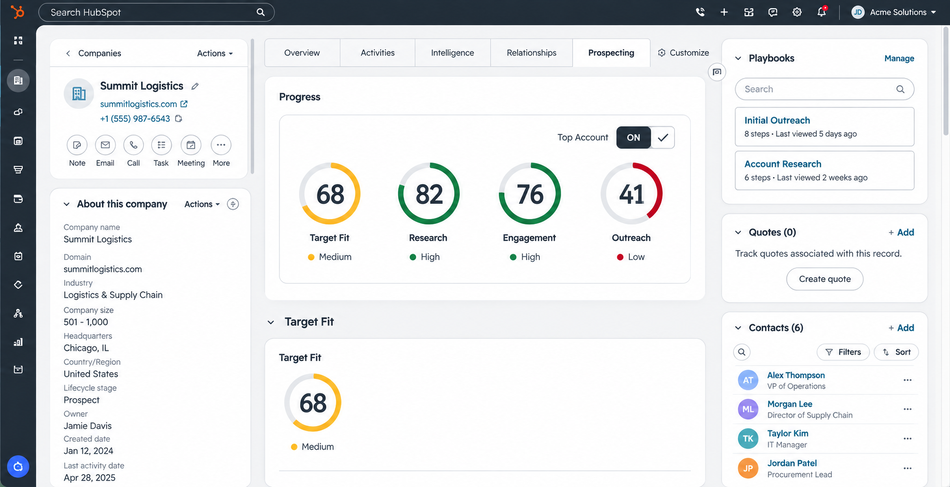Click the summitlogistics.com website link
This screenshot has height=487, width=950.
click(x=139, y=104)
